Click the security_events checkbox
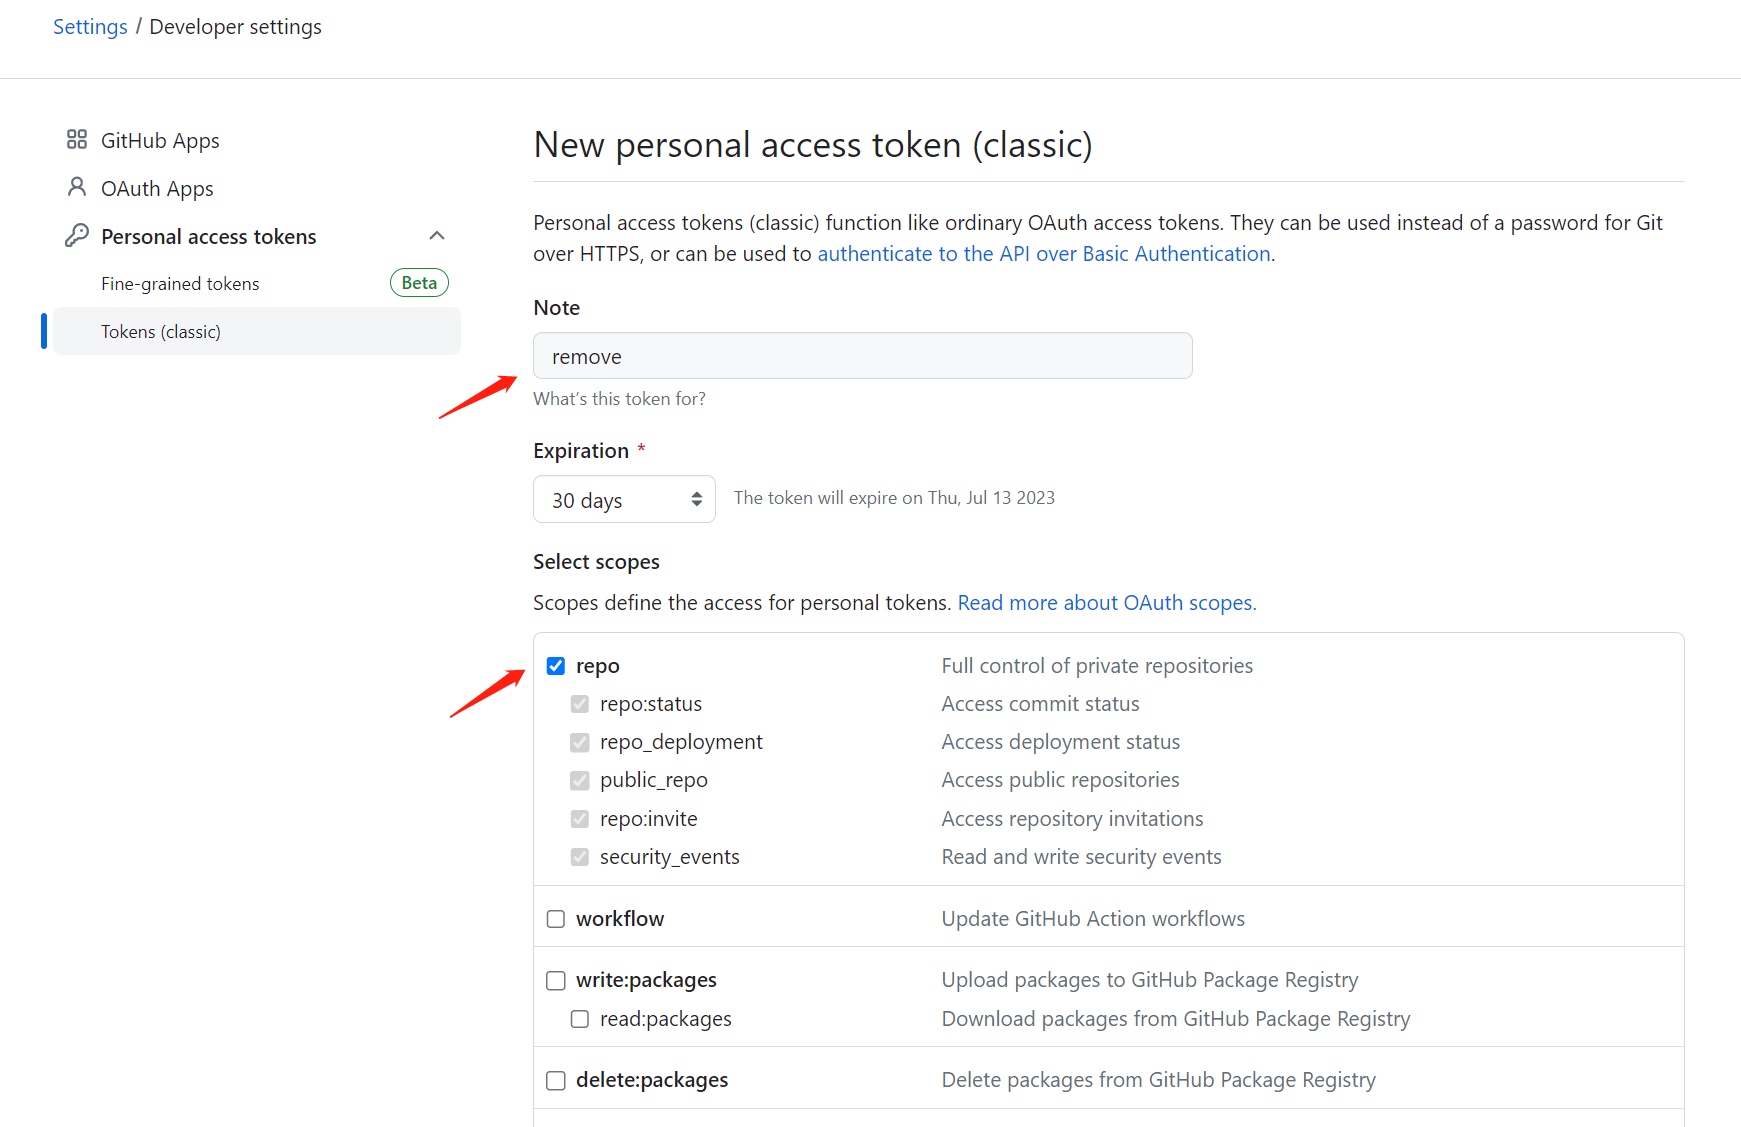1741x1127 pixels. [580, 857]
